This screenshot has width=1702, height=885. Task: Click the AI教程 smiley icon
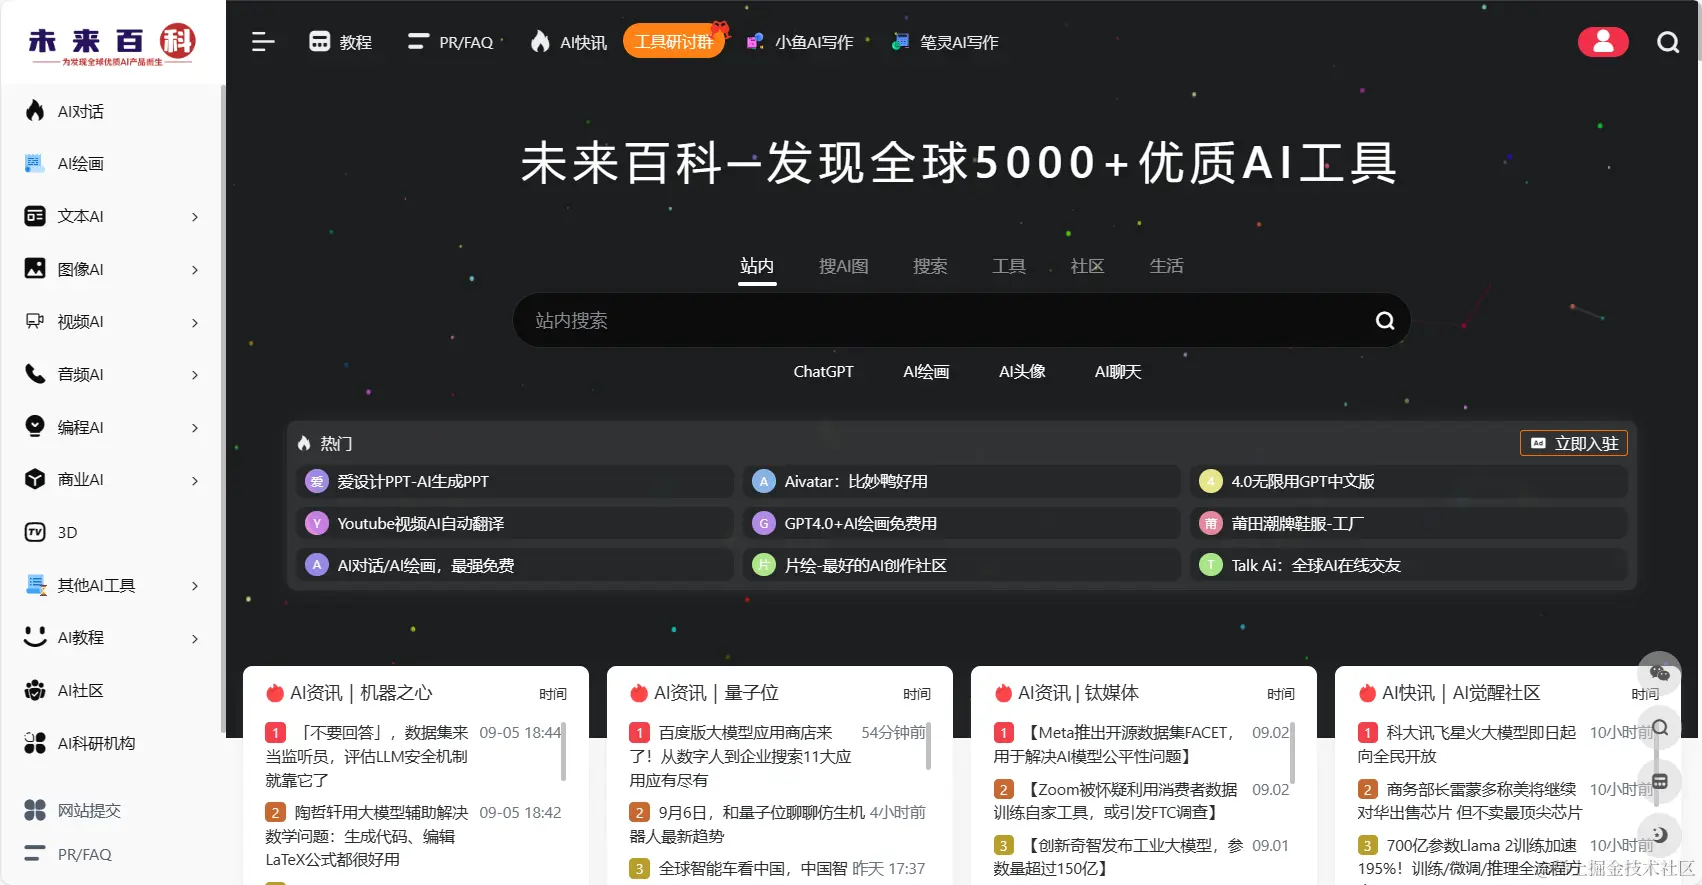click(x=35, y=637)
